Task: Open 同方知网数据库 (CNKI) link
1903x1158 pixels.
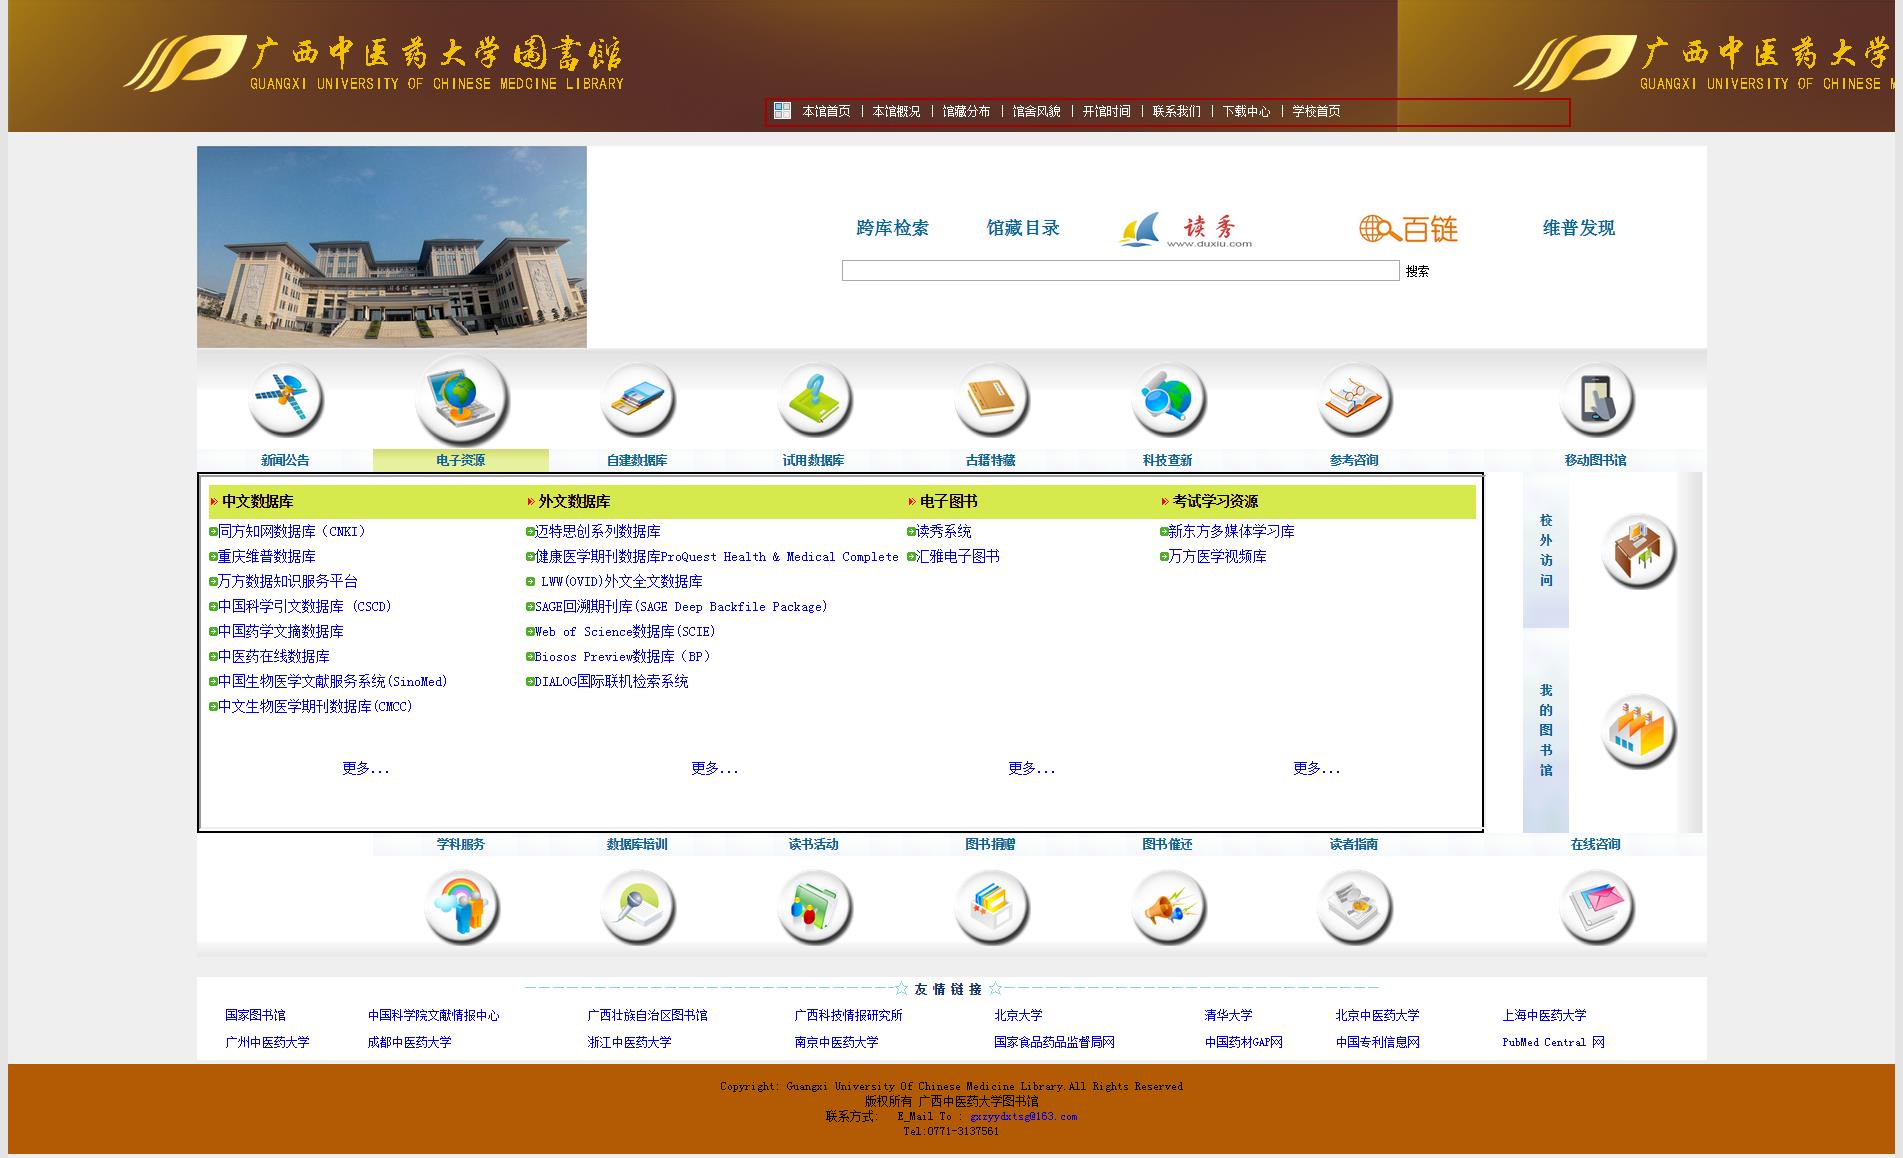Action: (292, 532)
